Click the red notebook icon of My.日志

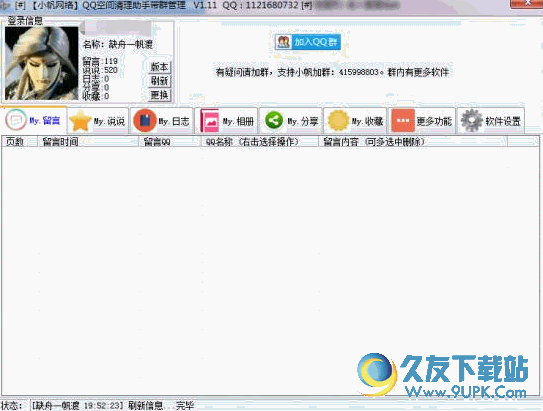click(x=145, y=121)
